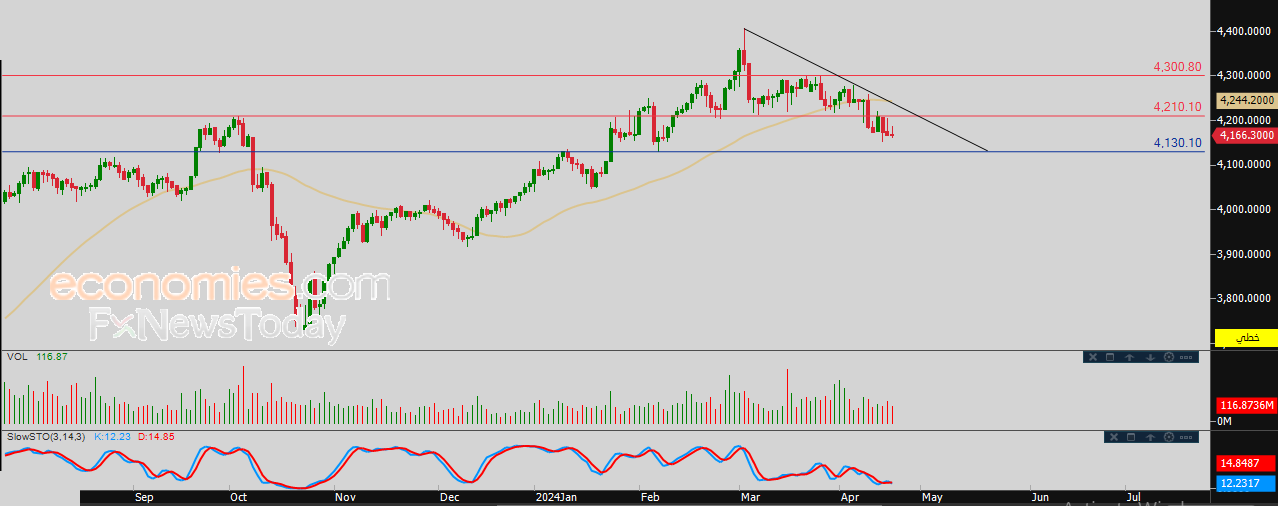Click the Mar label on time axis
Image resolution: width=1278 pixels, height=506 pixels.
(749, 496)
